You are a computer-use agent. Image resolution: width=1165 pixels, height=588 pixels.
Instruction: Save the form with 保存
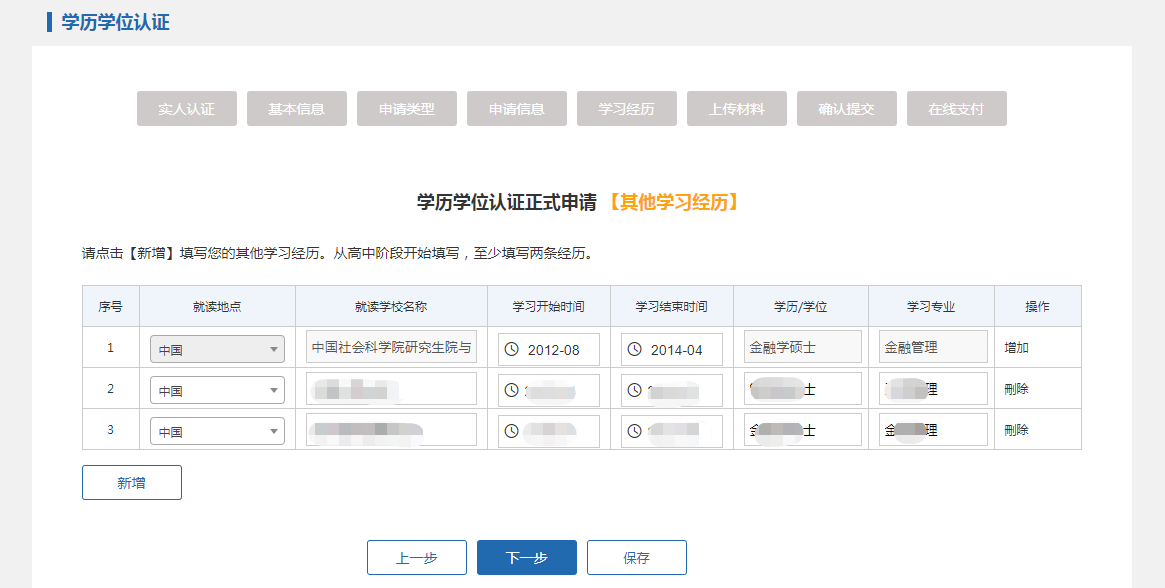pos(637,558)
